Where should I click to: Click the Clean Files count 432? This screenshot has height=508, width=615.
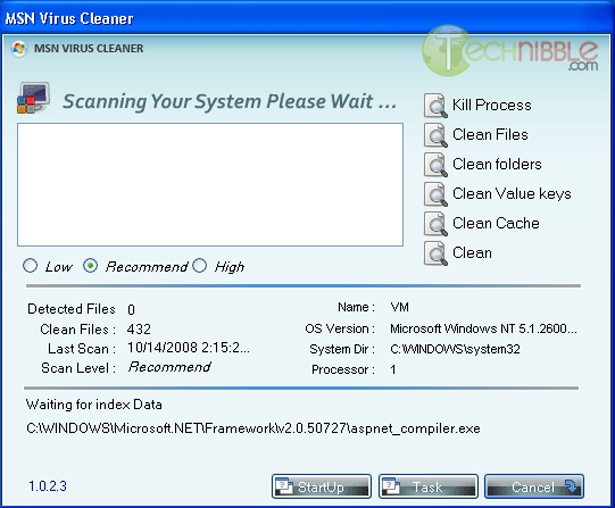click(x=139, y=329)
